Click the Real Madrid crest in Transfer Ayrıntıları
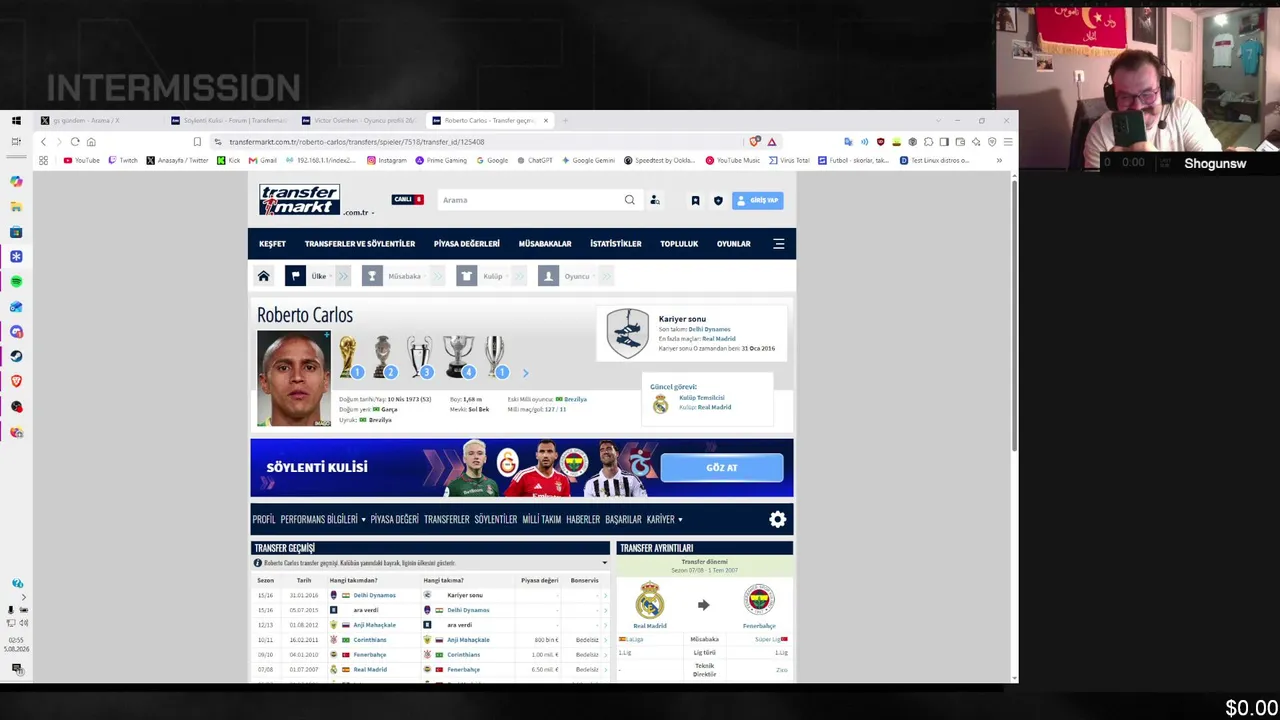Screen dimensions: 1280x720 tap(650, 601)
